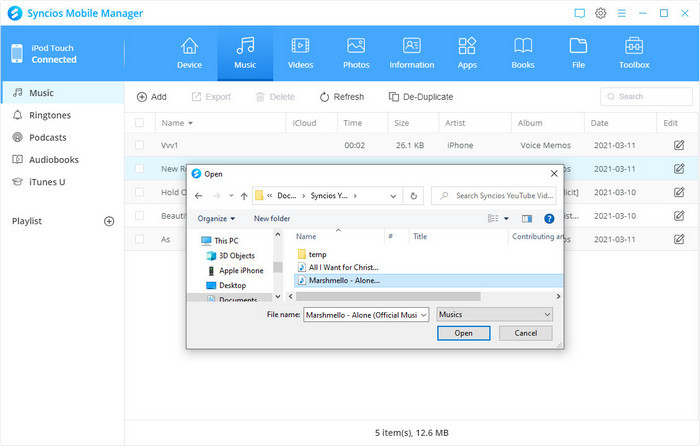
Task: Open the view options dropdown arrow
Action: (x=506, y=219)
